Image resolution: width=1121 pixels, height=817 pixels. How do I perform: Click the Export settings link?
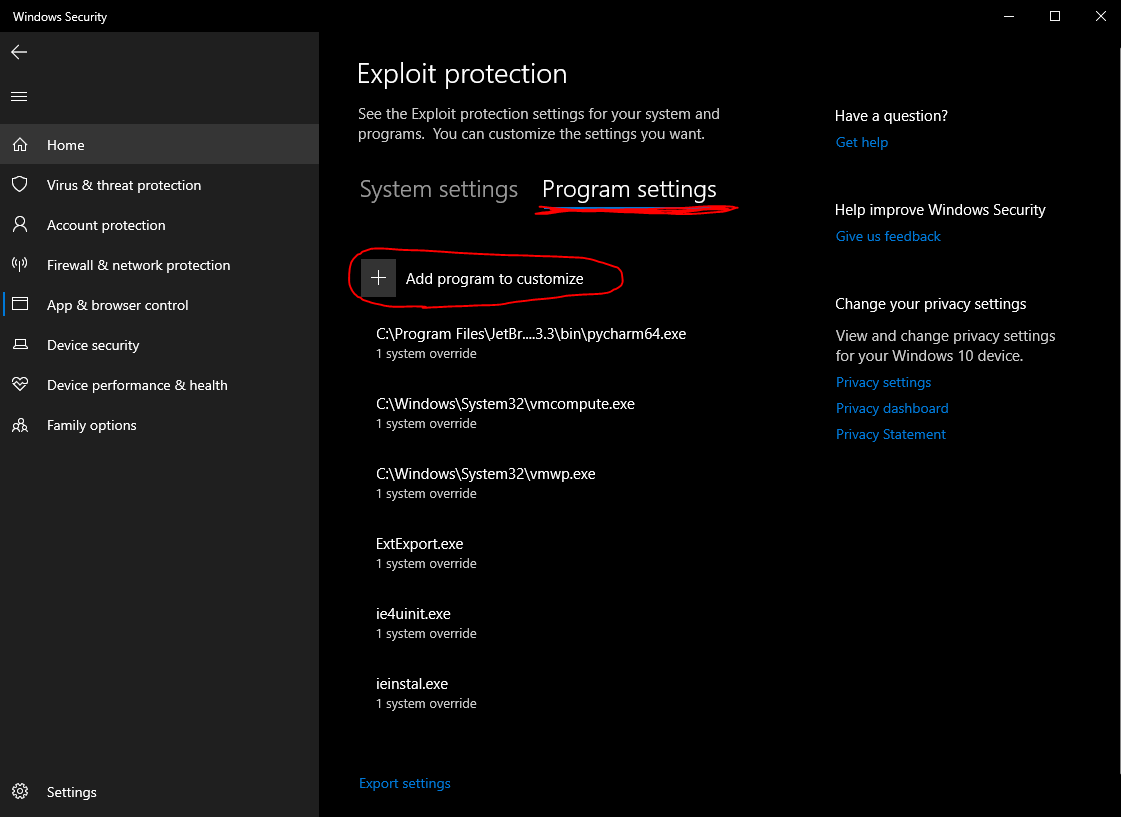[x=404, y=784]
